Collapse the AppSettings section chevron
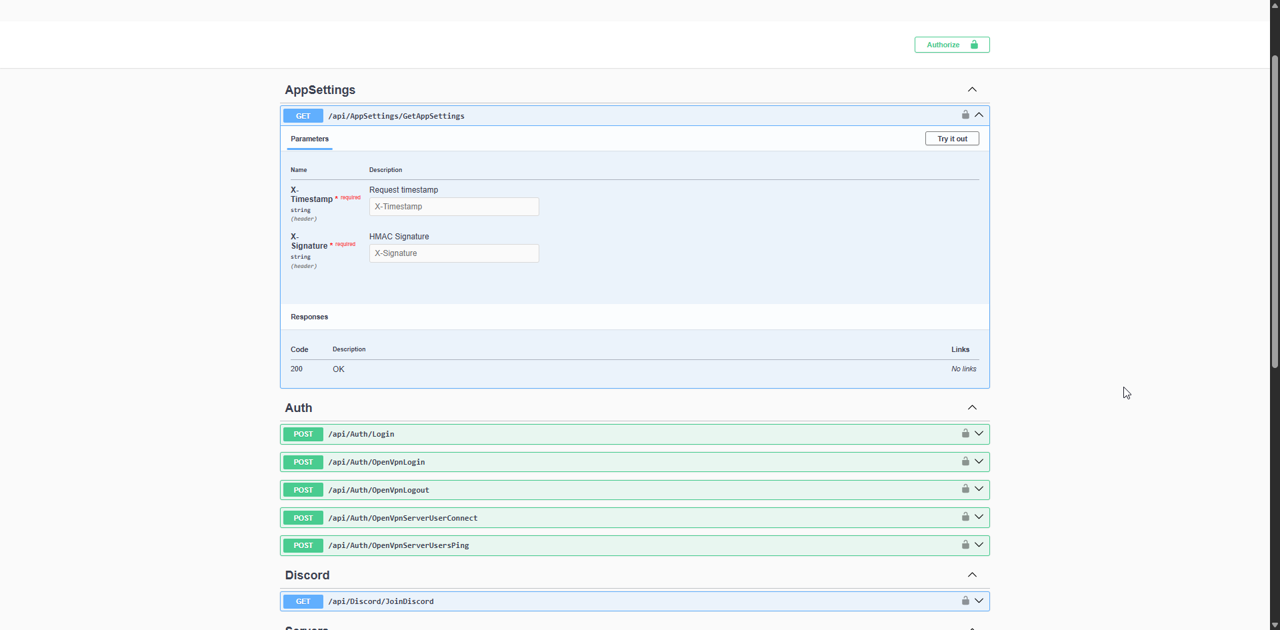 pyautogui.click(x=972, y=90)
